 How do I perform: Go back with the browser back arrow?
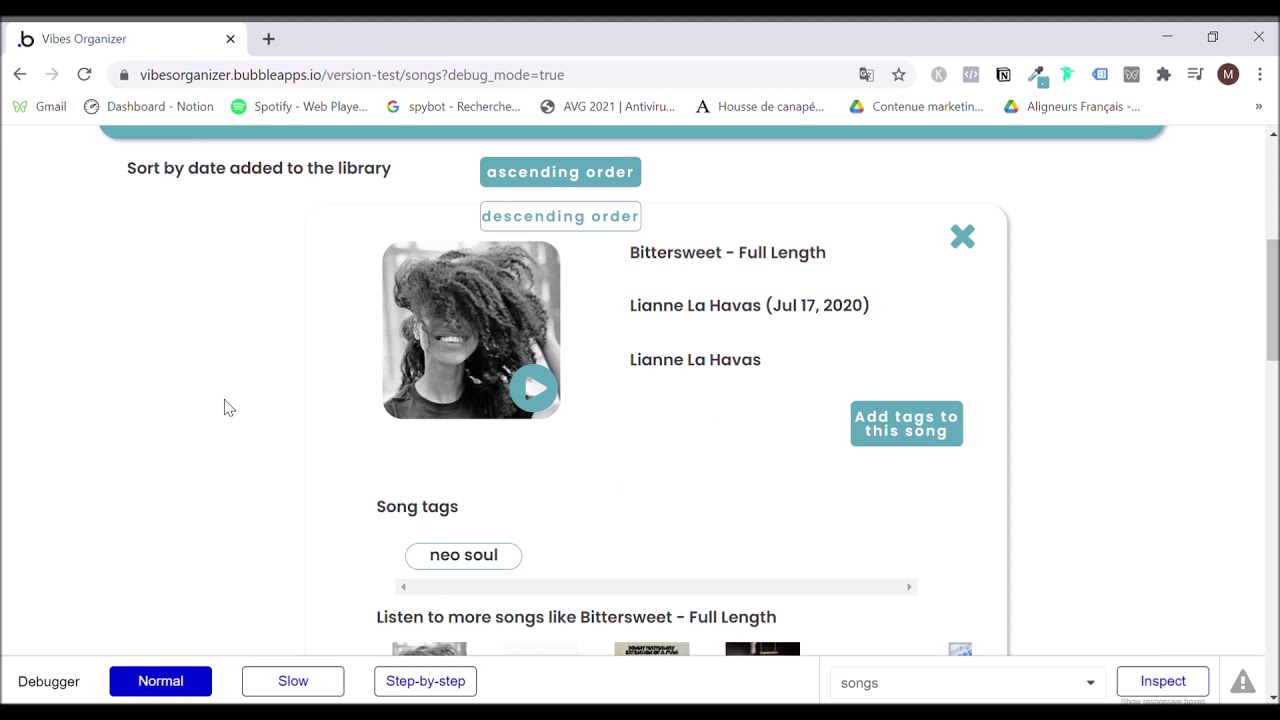(20, 74)
